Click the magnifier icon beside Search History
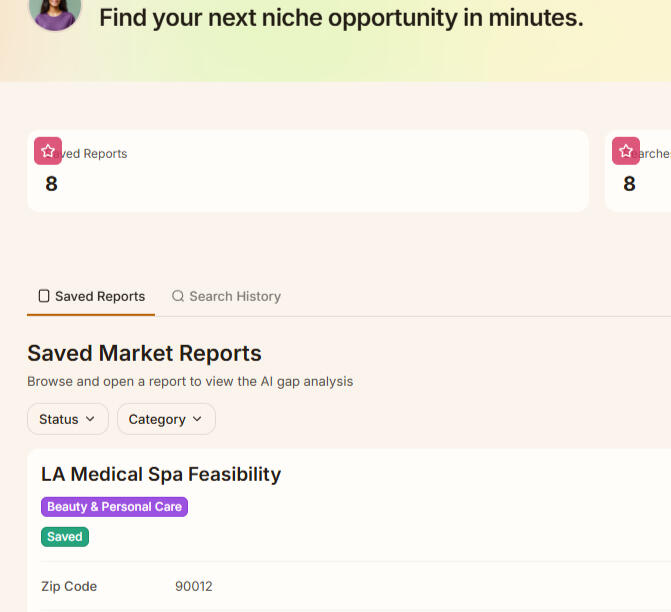Image resolution: width=671 pixels, height=612 pixels. click(x=178, y=296)
